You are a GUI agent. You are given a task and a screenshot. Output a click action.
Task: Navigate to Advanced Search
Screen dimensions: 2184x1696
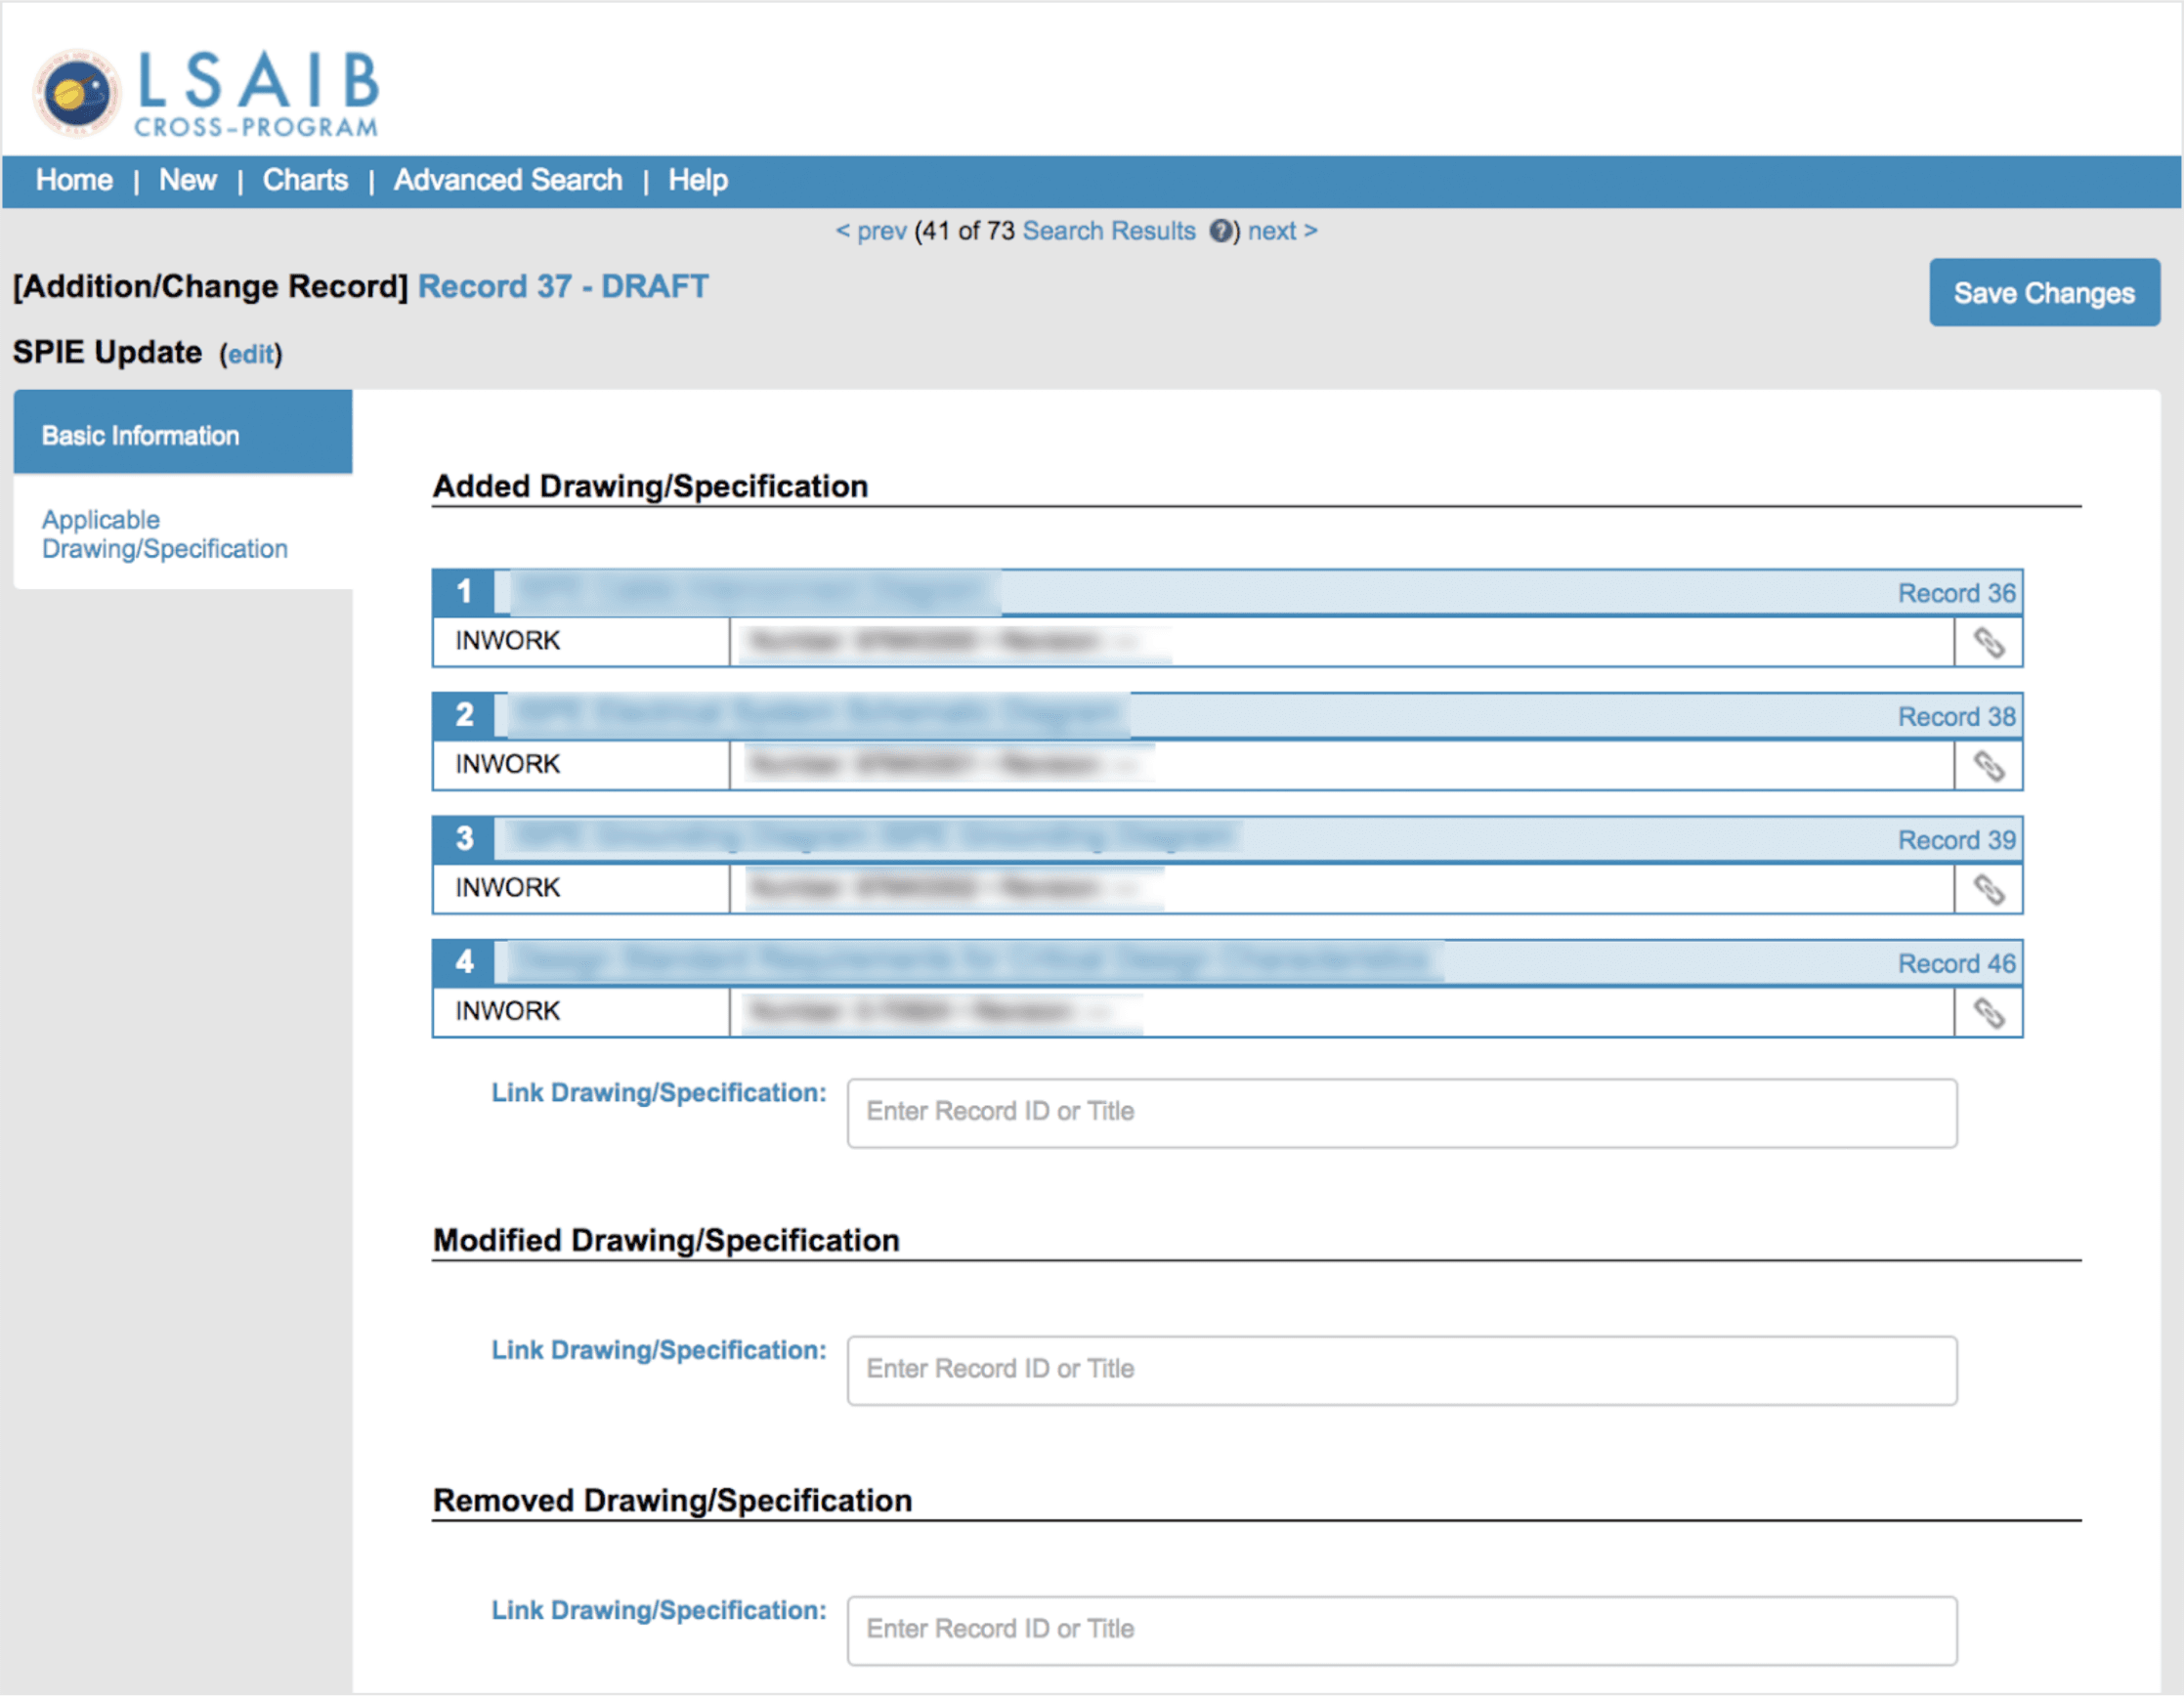[x=508, y=181]
